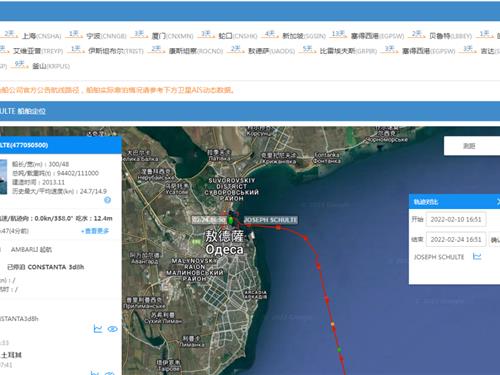Click the '查看更多' view more link
500x375 pixels.
pyautogui.click(x=95, y=231)
